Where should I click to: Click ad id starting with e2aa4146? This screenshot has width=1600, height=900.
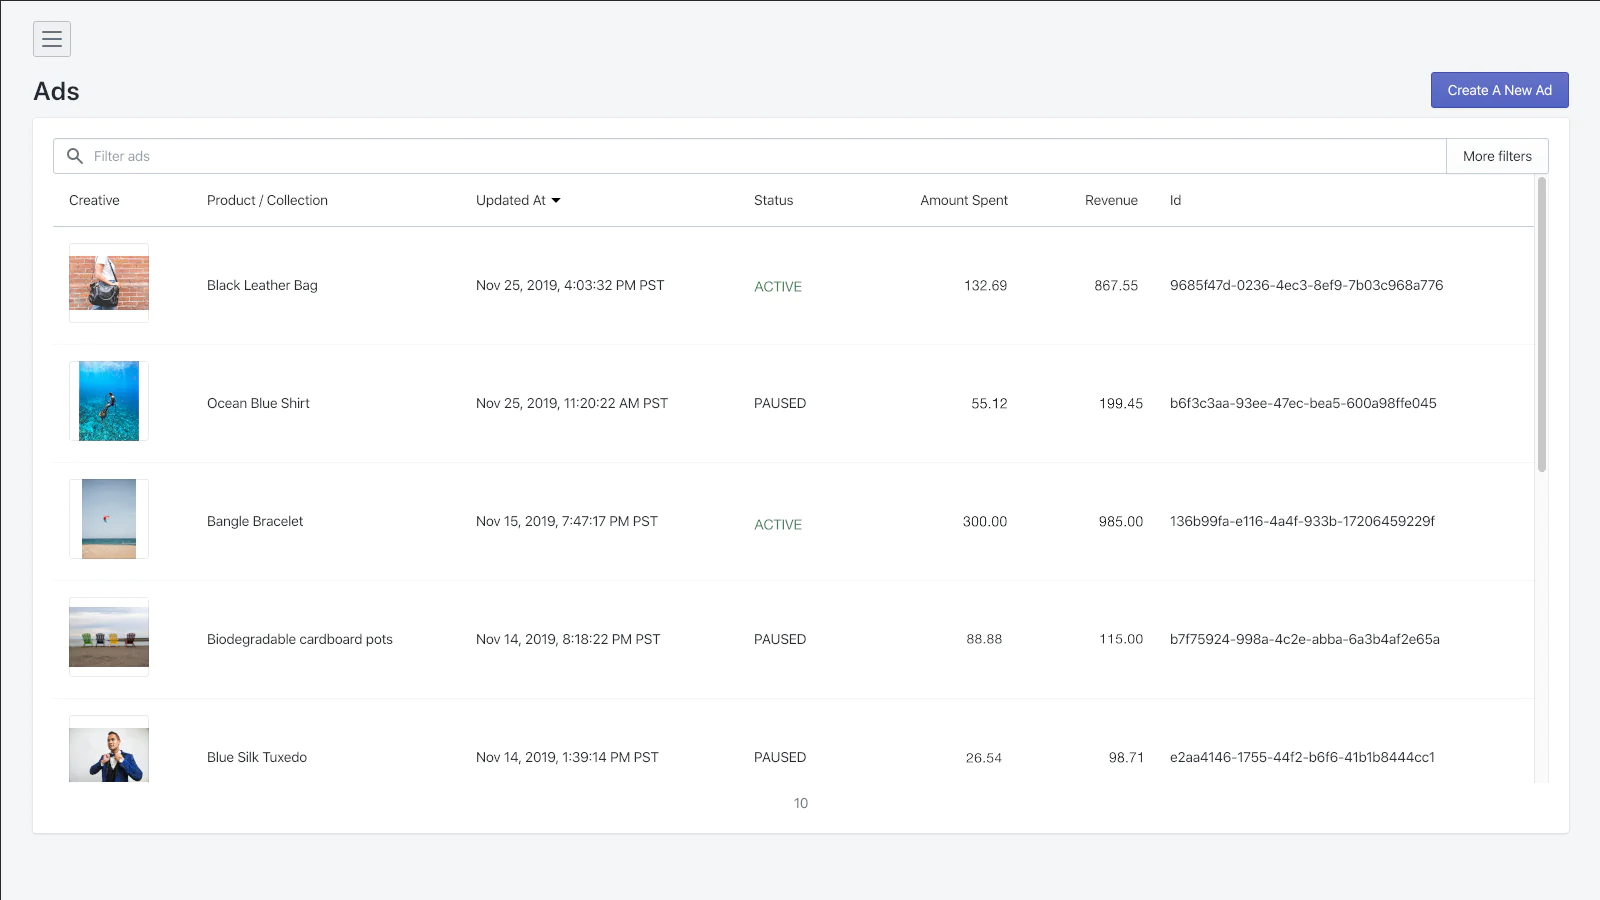coord(1302,757)
